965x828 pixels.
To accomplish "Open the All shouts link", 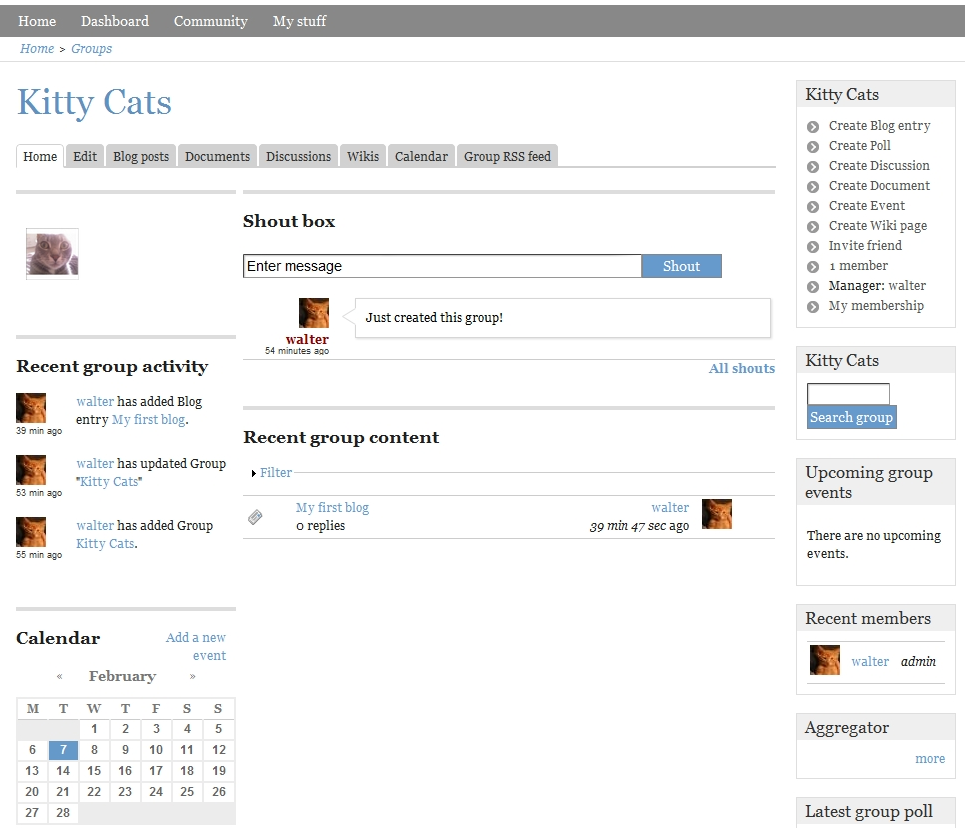I will point(742,368).
